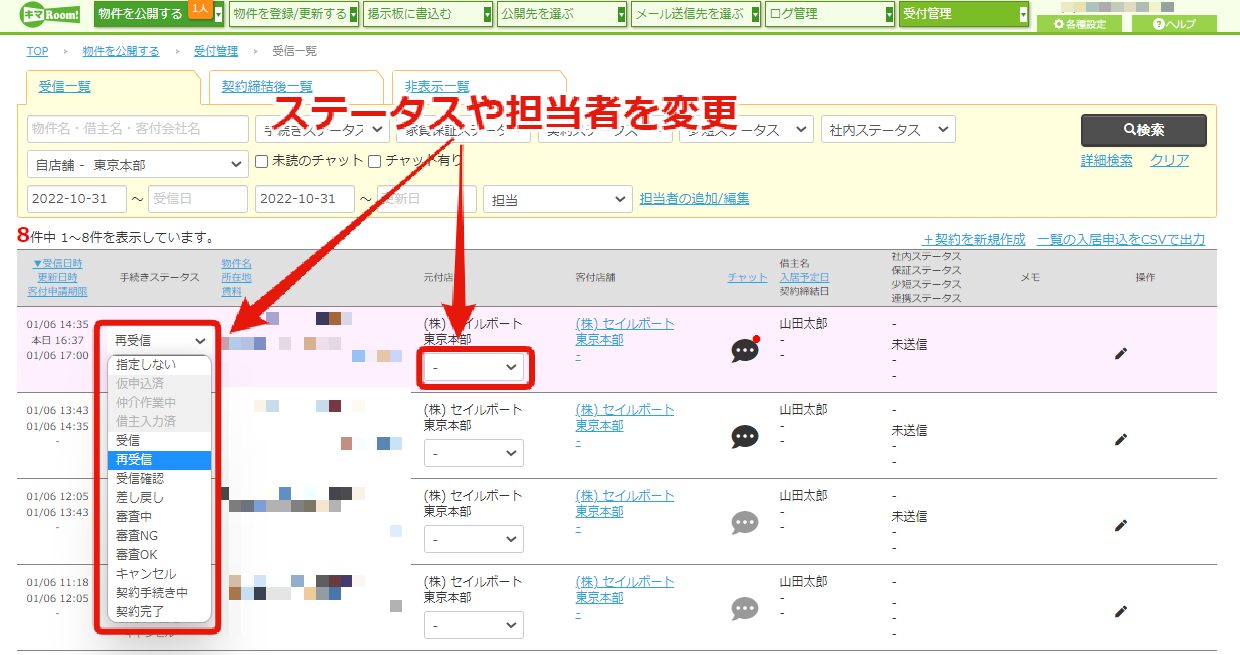Click 一覧の入居申込をCSVで出力 link
The image size is (1240, 655).
(x=1121, y=239)
